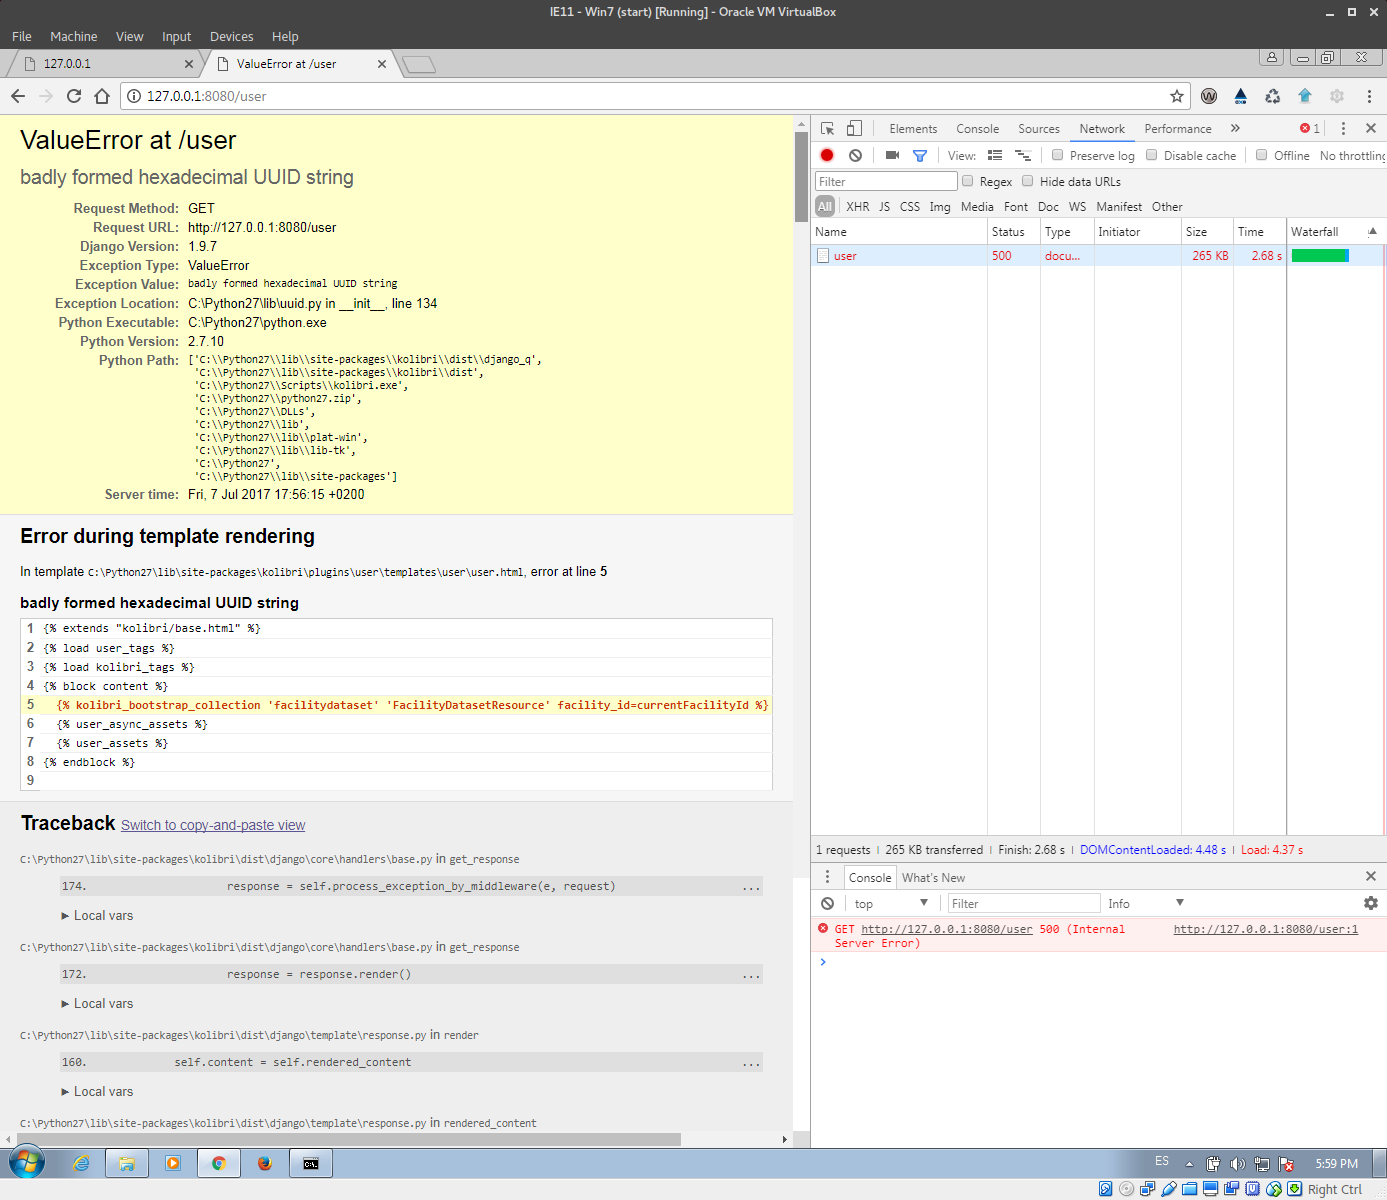Open the console log level Info dropdown
Image resolution: width=1387 pixels, height=1200 pixels.
coord(1146,903)
